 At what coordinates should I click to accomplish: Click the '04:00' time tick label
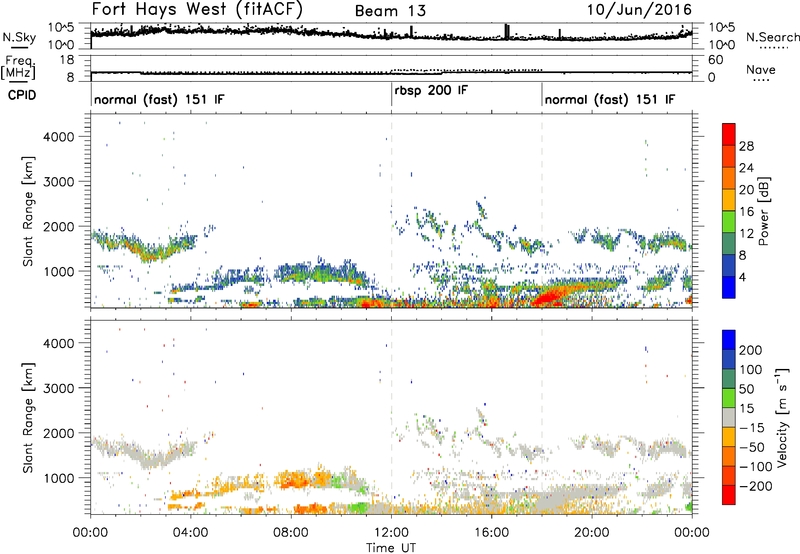click(x=191, y=533)
